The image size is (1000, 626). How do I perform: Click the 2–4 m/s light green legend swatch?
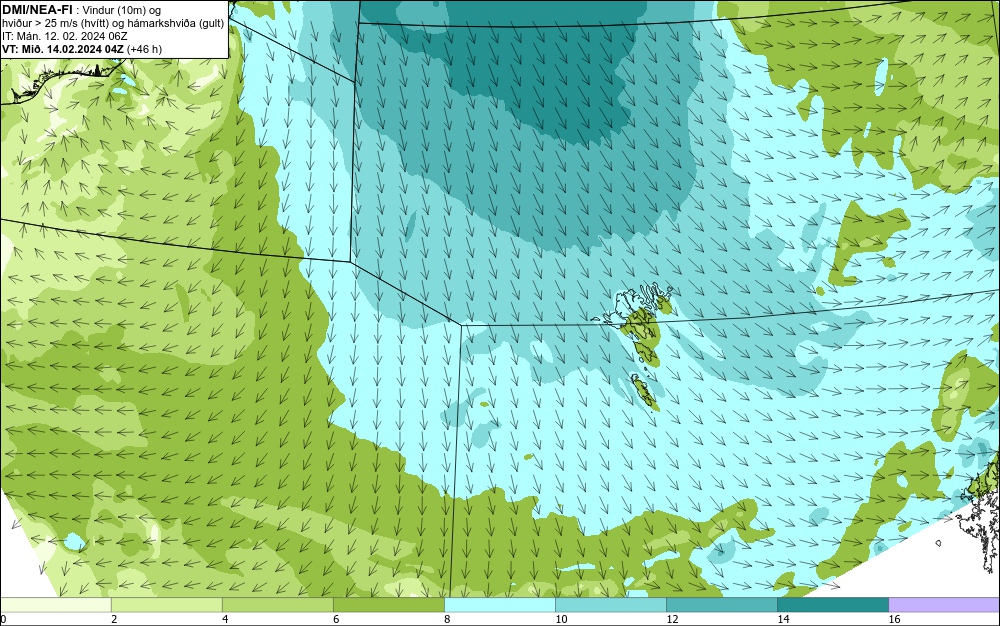point(166,604)
